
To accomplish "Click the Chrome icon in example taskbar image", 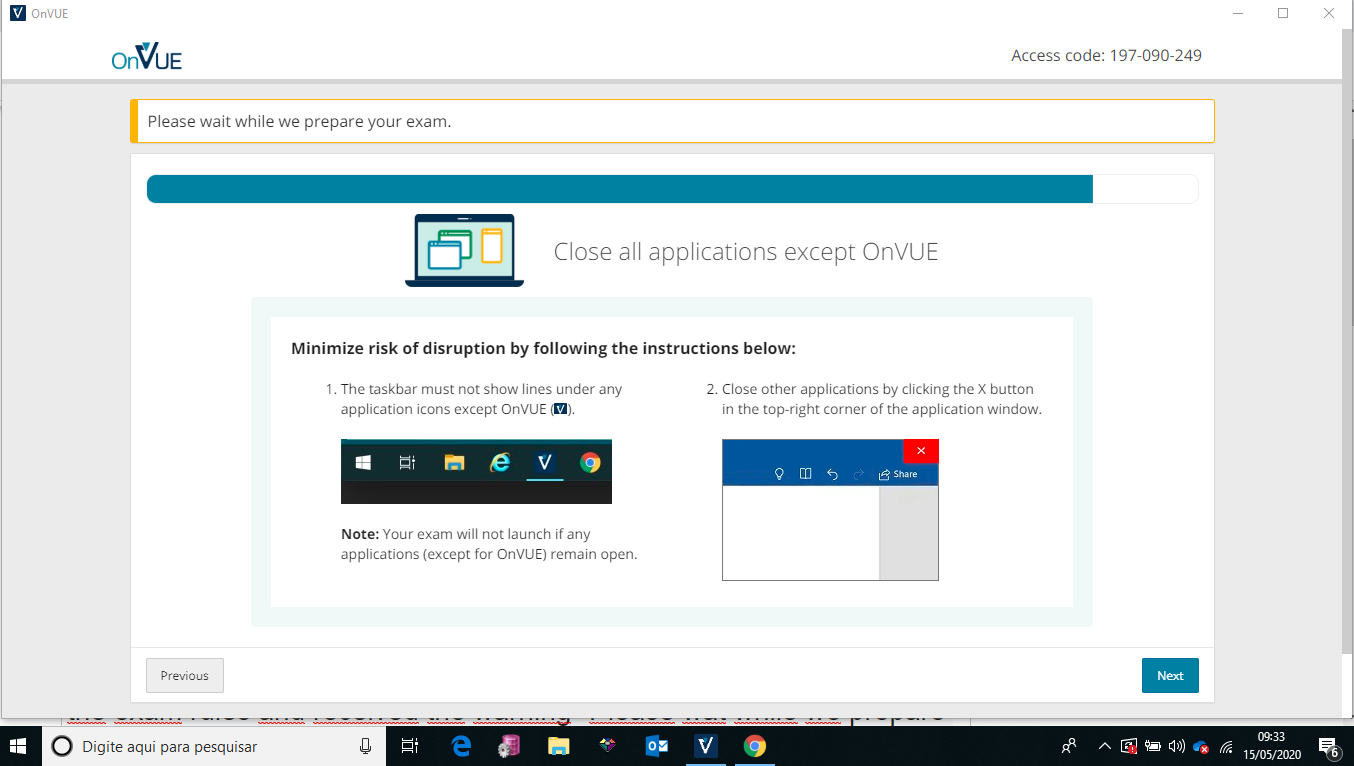I will pyautogui.click(x=590, y=462).
